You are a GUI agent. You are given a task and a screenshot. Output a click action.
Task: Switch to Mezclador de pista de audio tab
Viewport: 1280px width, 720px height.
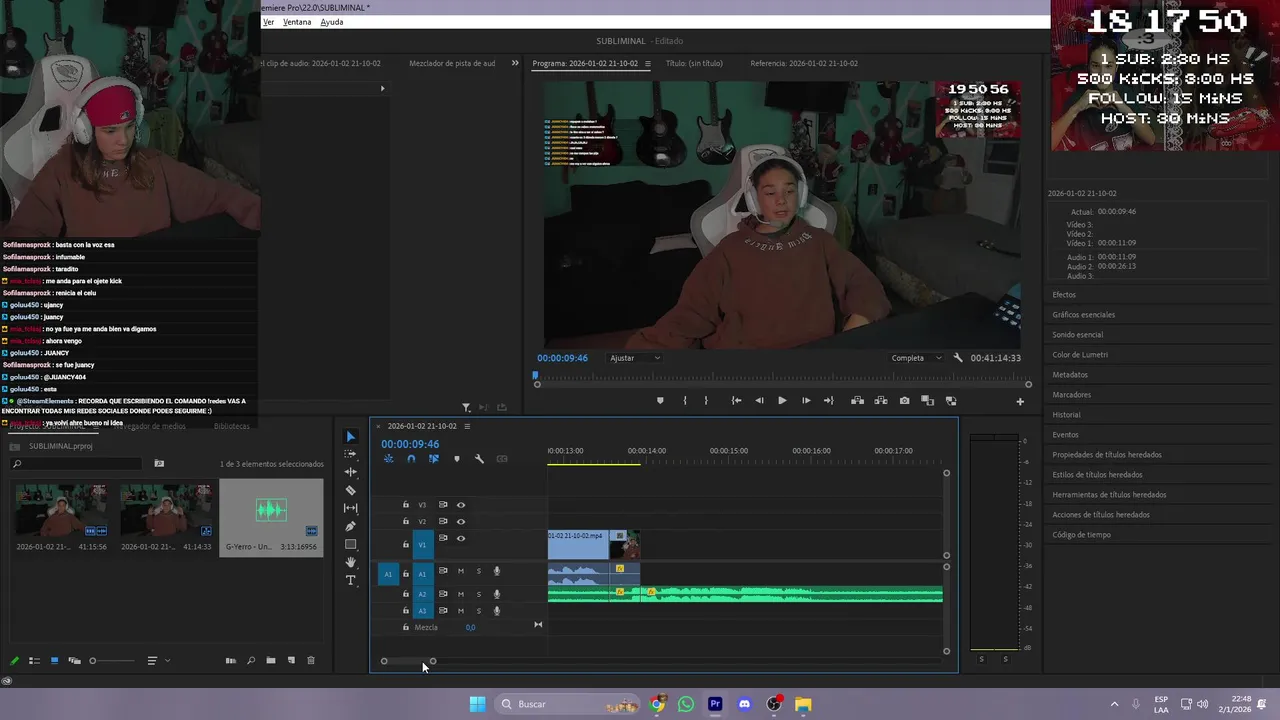tap(452, 63)
